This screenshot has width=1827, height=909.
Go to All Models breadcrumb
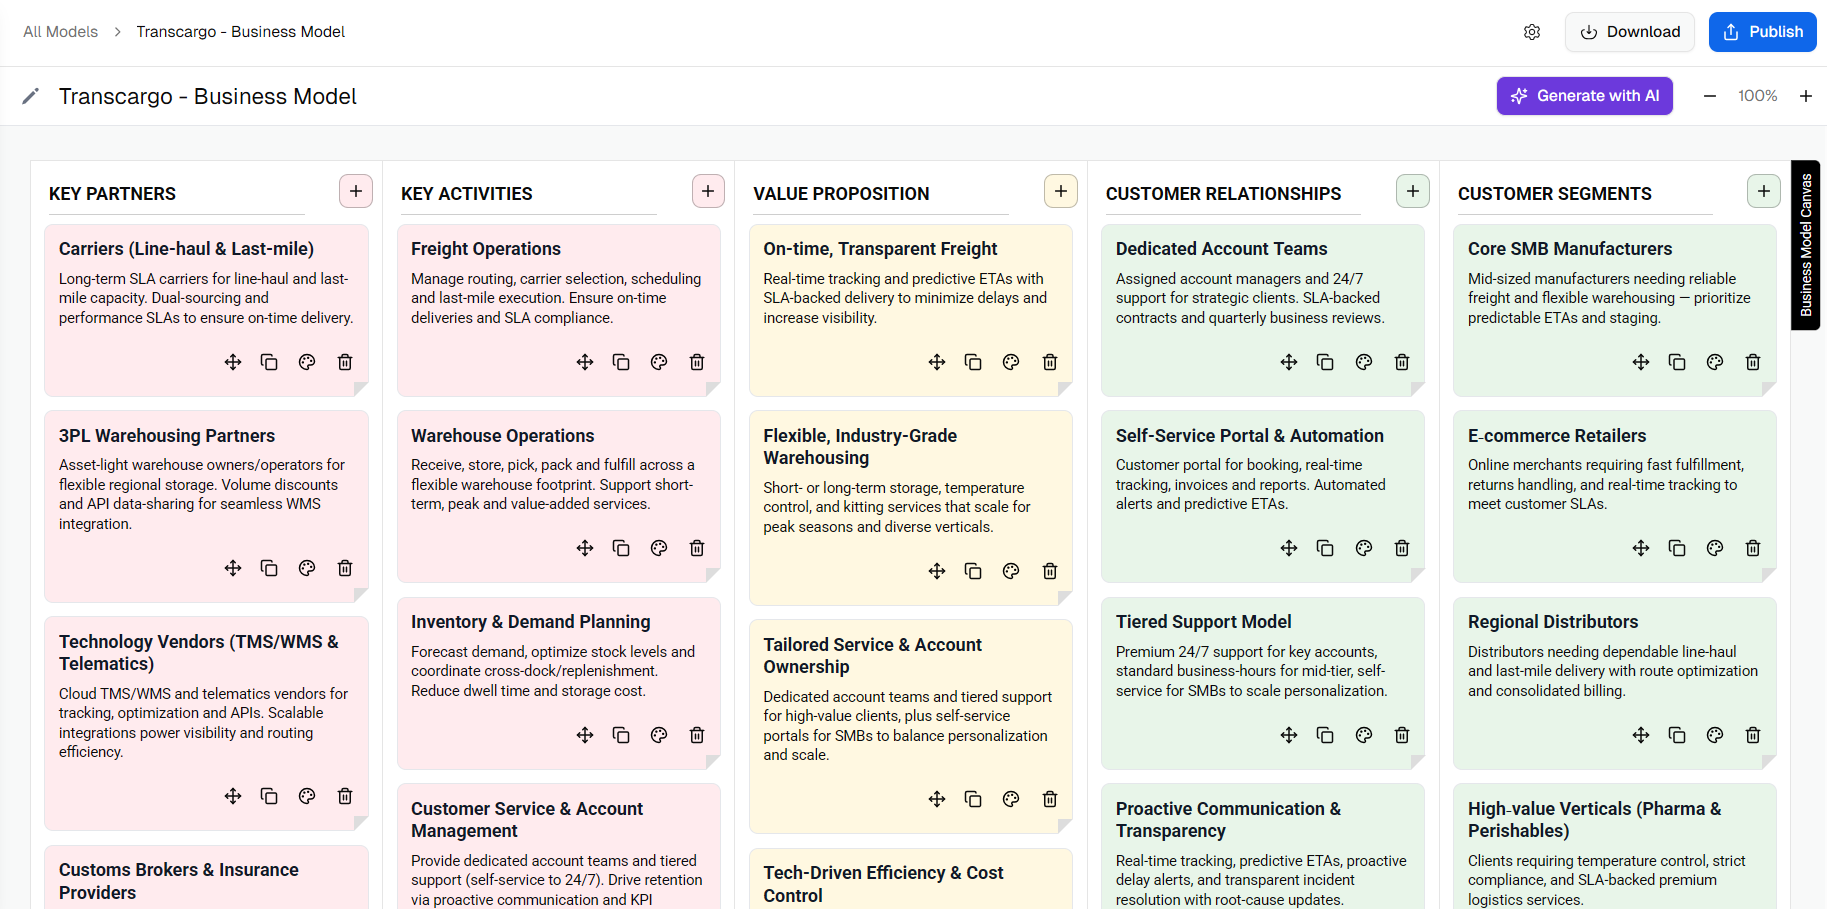pos(61,32)
